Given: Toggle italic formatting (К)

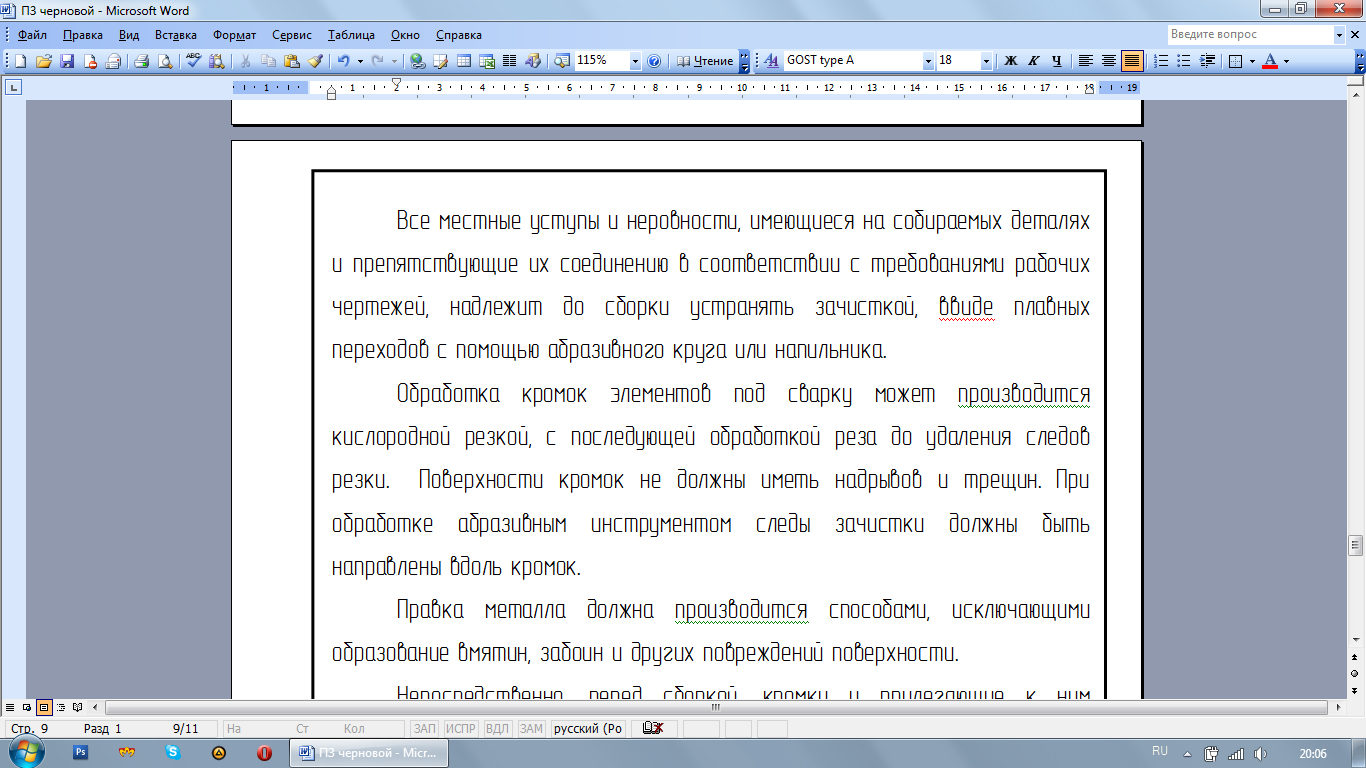Looking at the screenshot, I should pos(1034,61).
